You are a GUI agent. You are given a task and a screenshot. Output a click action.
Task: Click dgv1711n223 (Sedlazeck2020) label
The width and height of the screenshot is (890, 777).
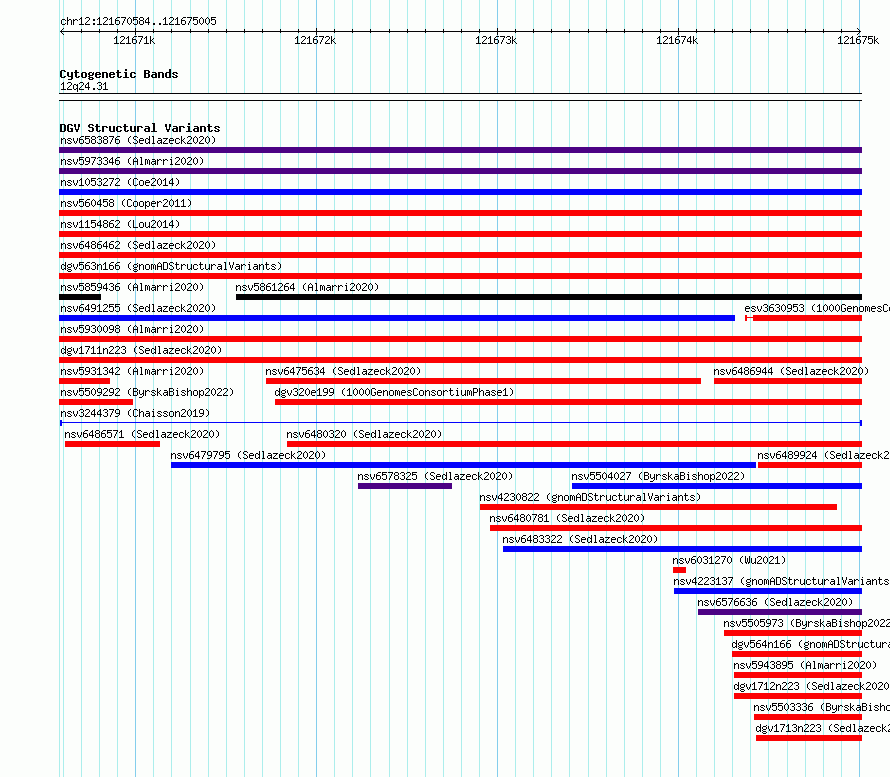141,350
